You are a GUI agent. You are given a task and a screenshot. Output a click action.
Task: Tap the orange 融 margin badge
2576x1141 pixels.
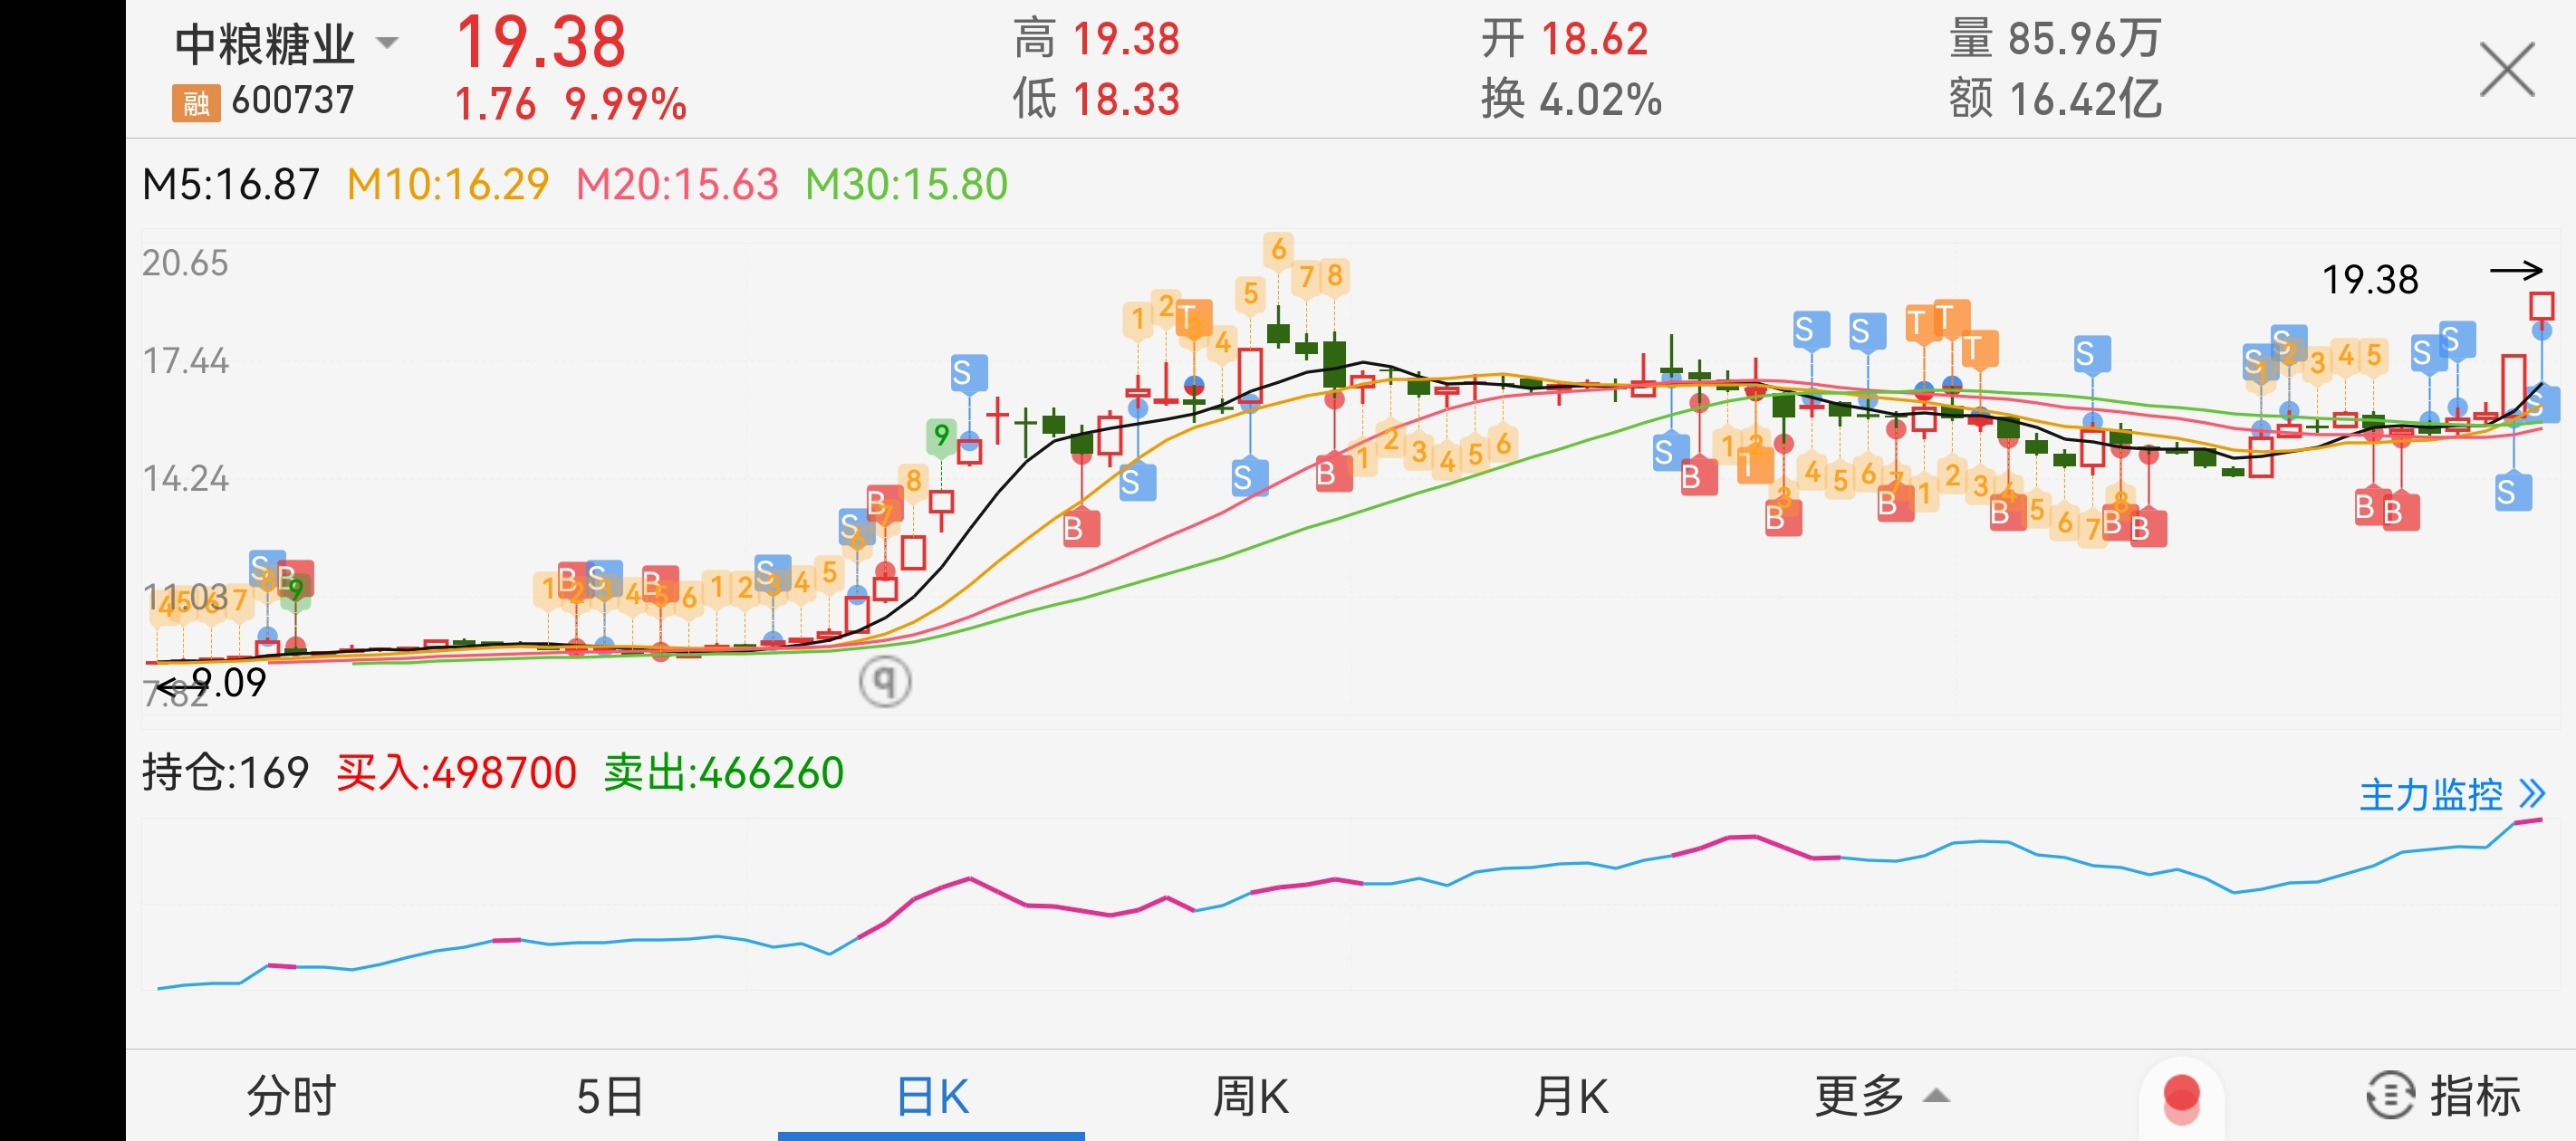tap(196, 102)
